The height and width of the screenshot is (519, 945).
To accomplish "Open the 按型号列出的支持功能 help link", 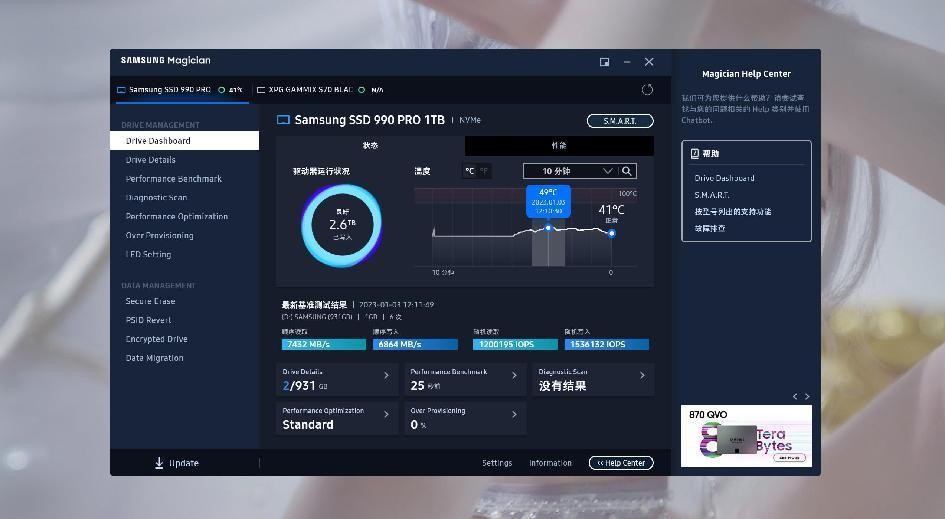I will click(x=732, y=212).
